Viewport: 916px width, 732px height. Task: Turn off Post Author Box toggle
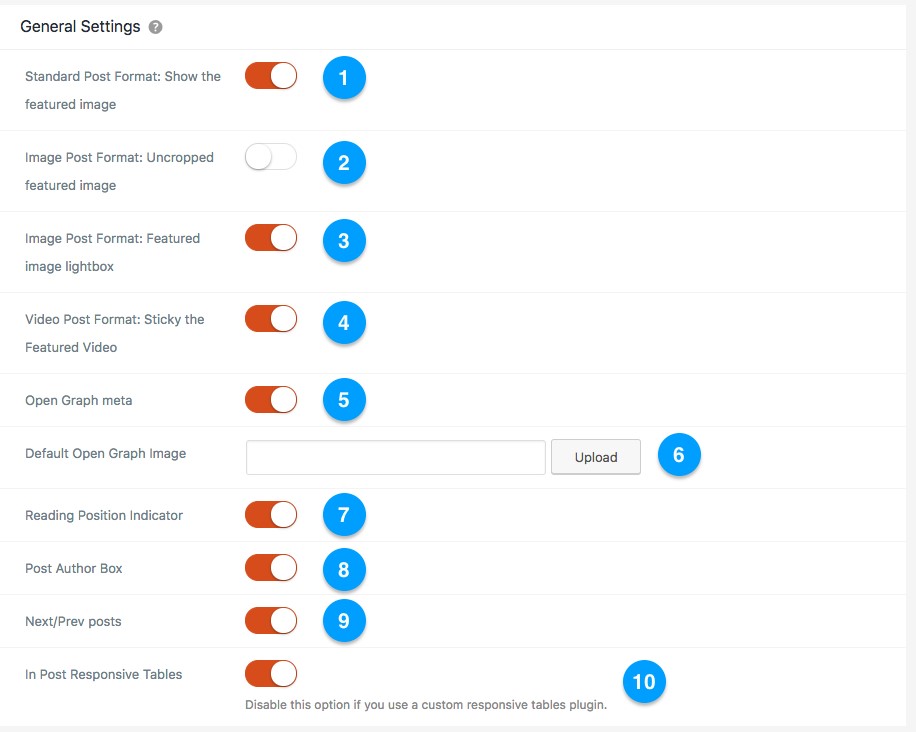pos(271,568)
